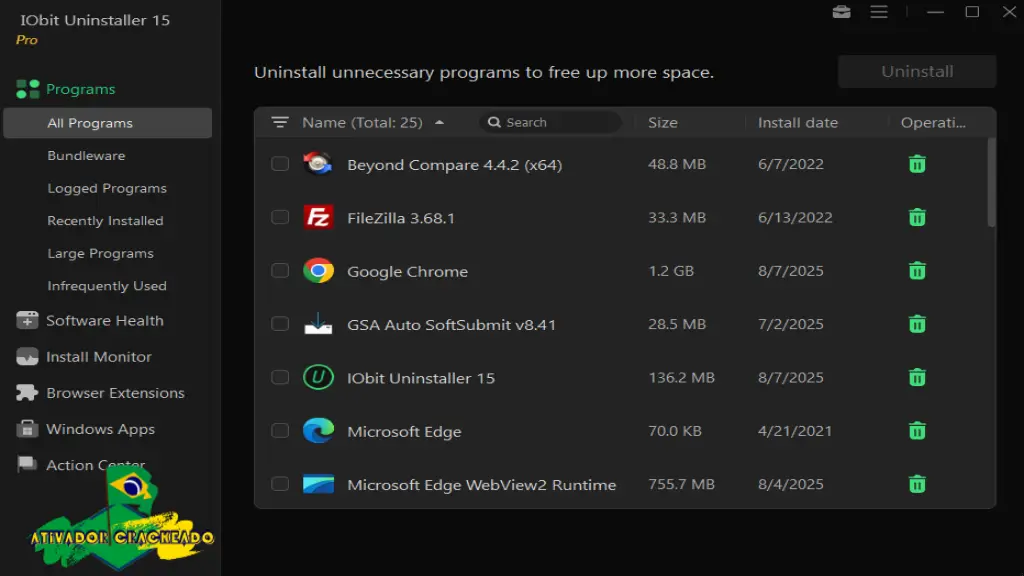Click trash icon for Google Chrome
The width and height of the screenshot is (1024, 576).
(917, 270)
